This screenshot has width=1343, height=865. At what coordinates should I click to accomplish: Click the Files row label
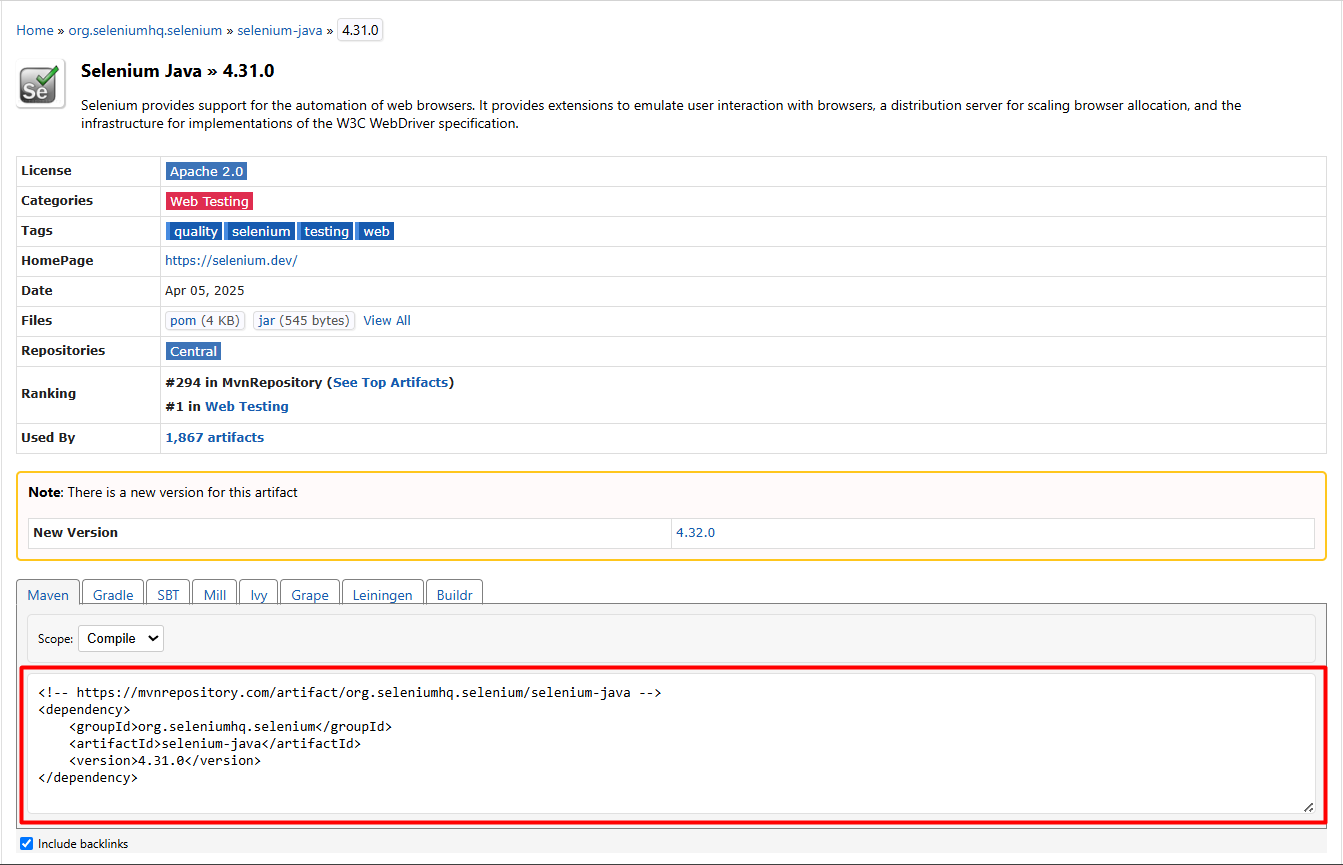(37, 320)
